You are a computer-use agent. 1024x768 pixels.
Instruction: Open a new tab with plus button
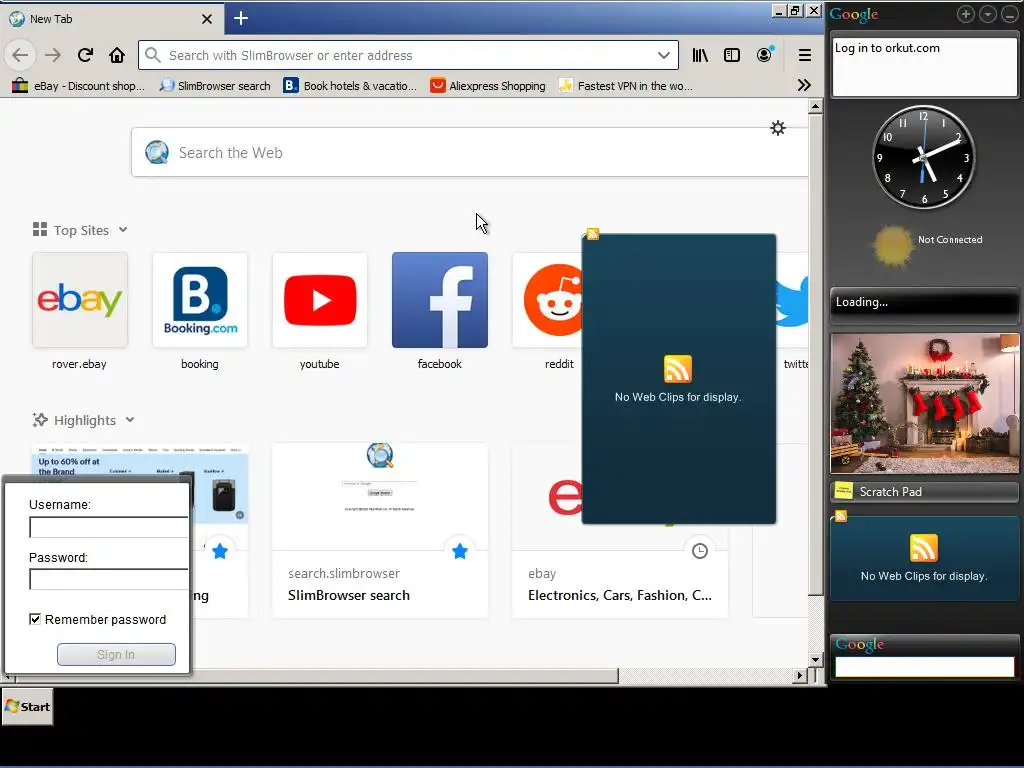click(x=240, y=18)
